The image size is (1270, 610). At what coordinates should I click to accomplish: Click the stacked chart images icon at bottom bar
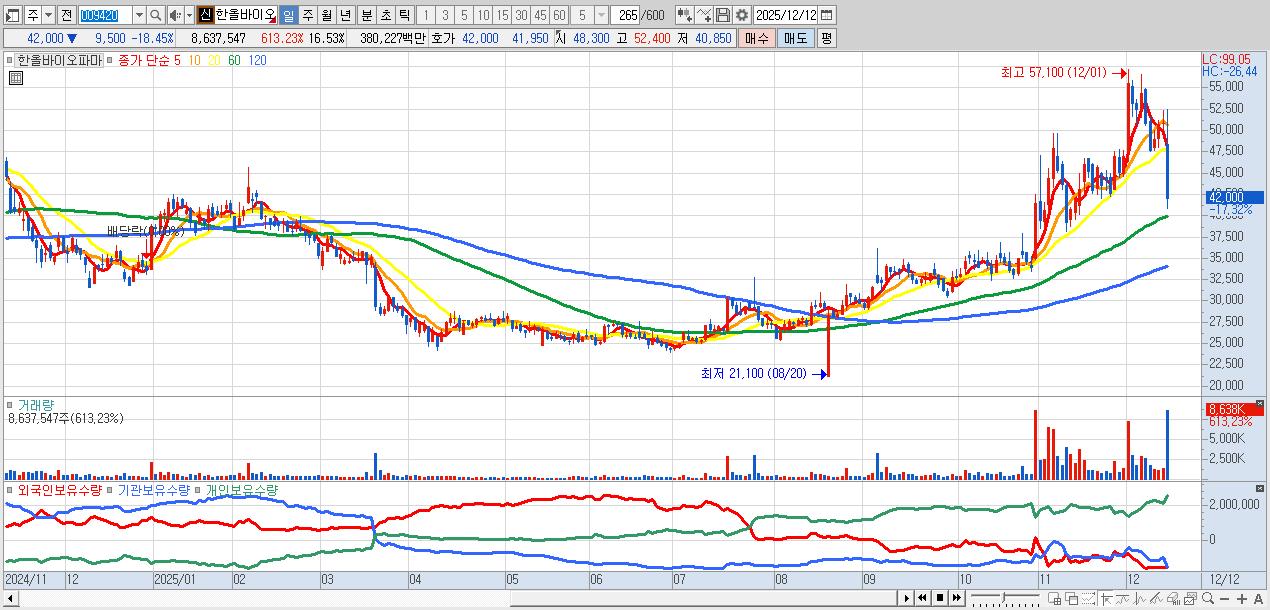pos(1191,598)
